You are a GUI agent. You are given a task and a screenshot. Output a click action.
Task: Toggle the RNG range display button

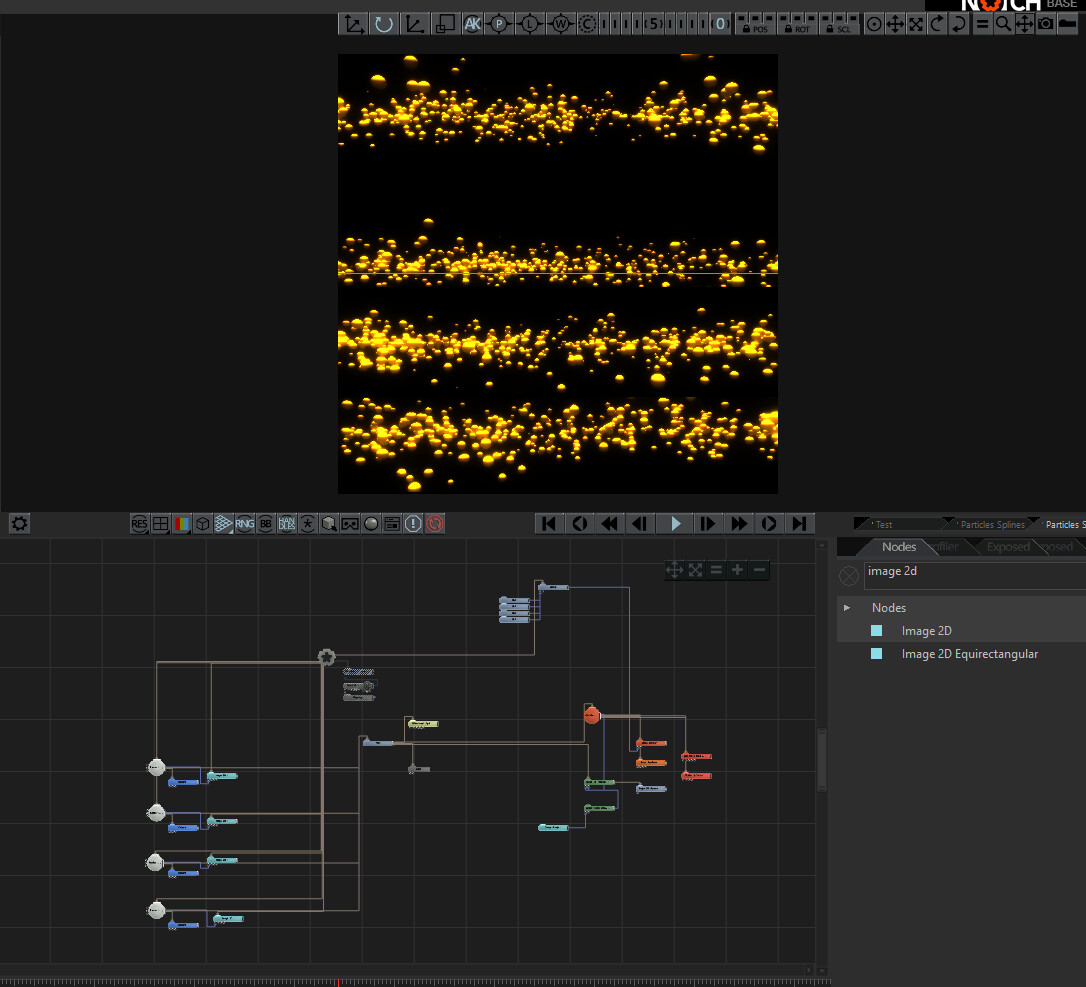244,524
